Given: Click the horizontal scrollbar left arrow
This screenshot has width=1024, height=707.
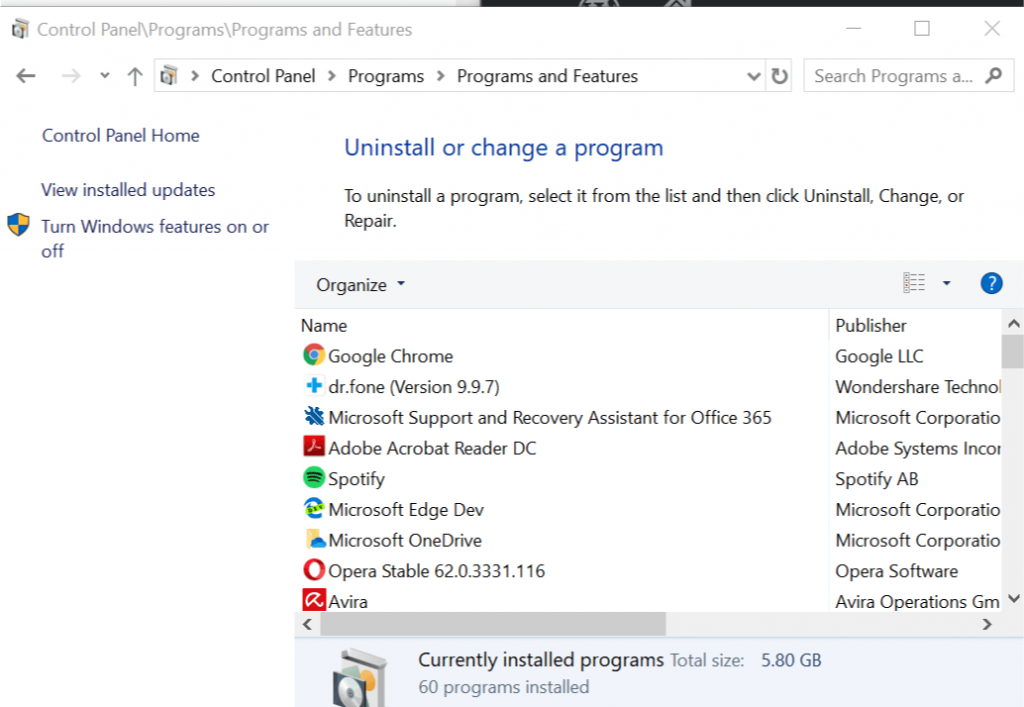Looking at the screenshot, I should [x=307, y=624].
